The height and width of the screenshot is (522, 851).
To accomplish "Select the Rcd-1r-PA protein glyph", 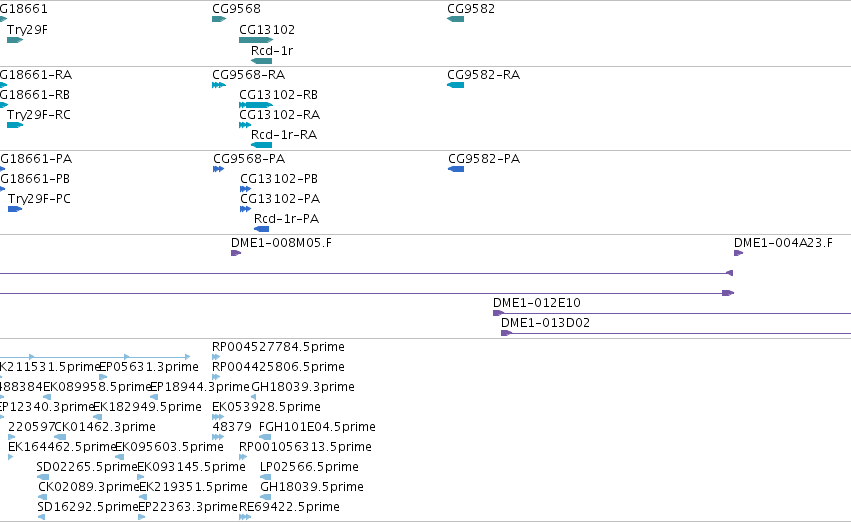I will [262, 229].
